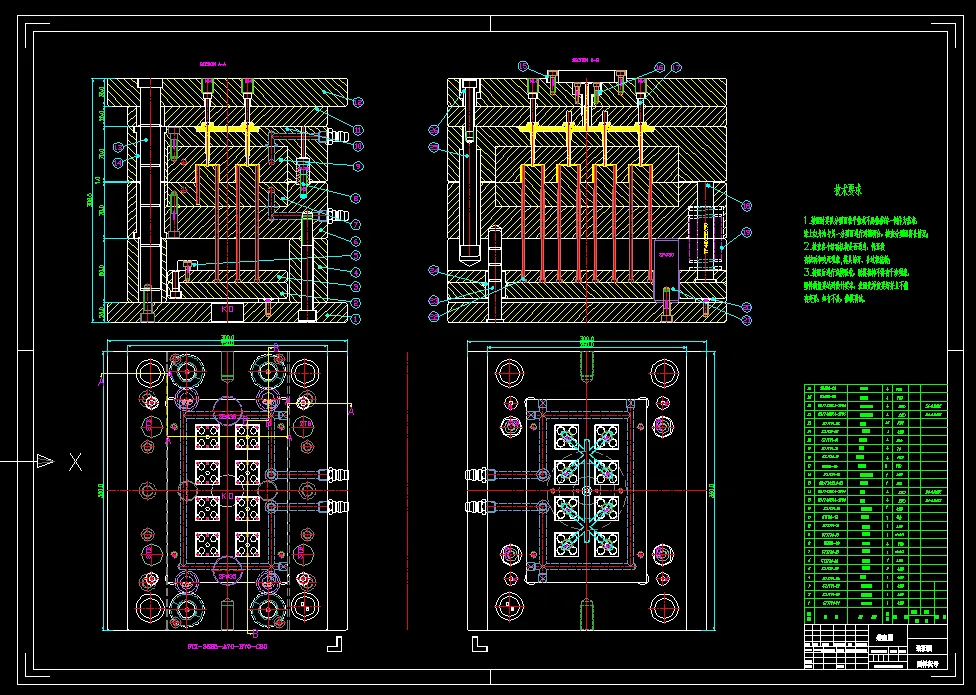Click the view direction arrow beside X

click(45, 462)
